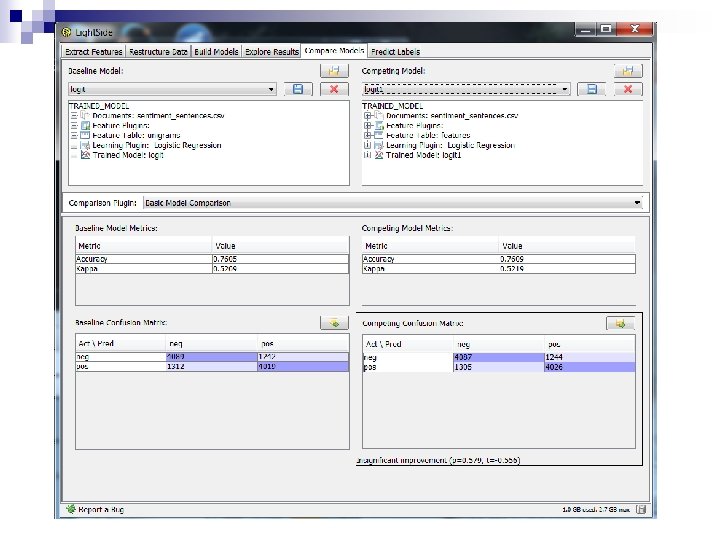
Task: Select baseline Kappa metric row
Action: (x=212, y=269)
